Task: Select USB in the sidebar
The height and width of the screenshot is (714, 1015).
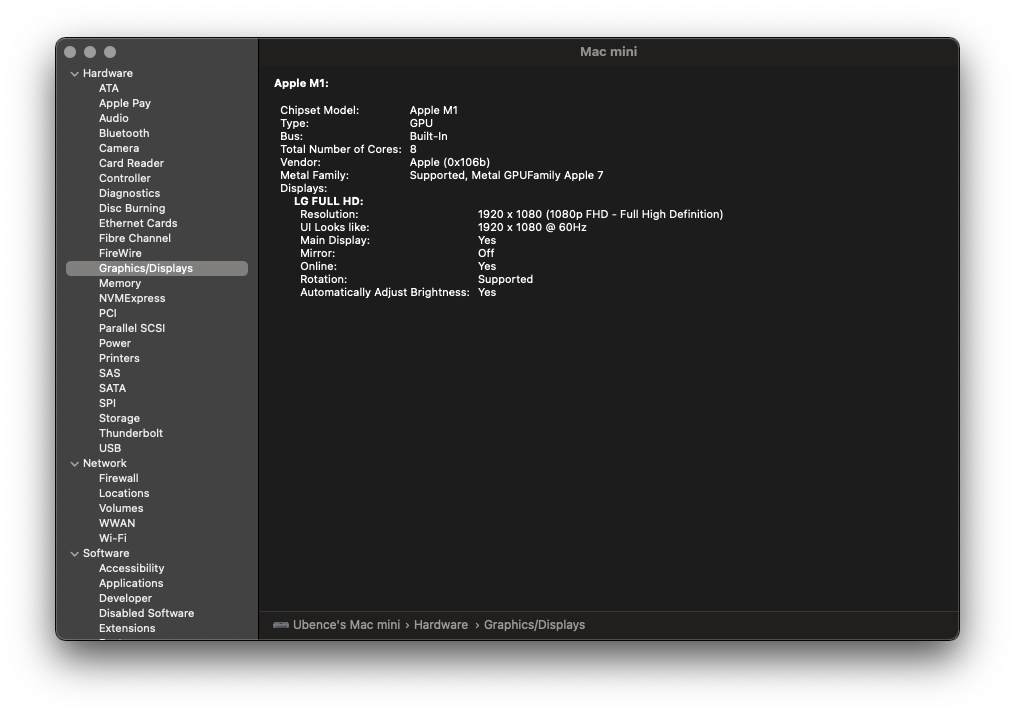Action: pyautogui.click(x=110, y=448)
